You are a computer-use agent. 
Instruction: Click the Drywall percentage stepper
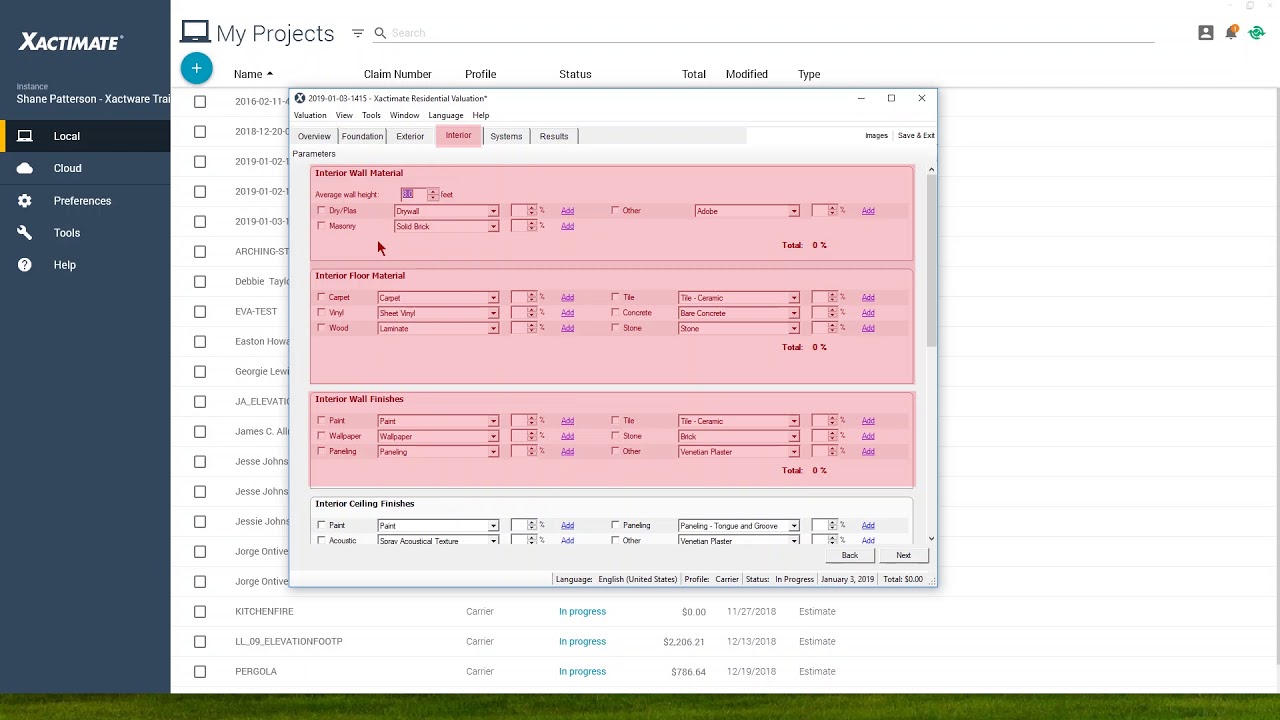click(531, 211)
